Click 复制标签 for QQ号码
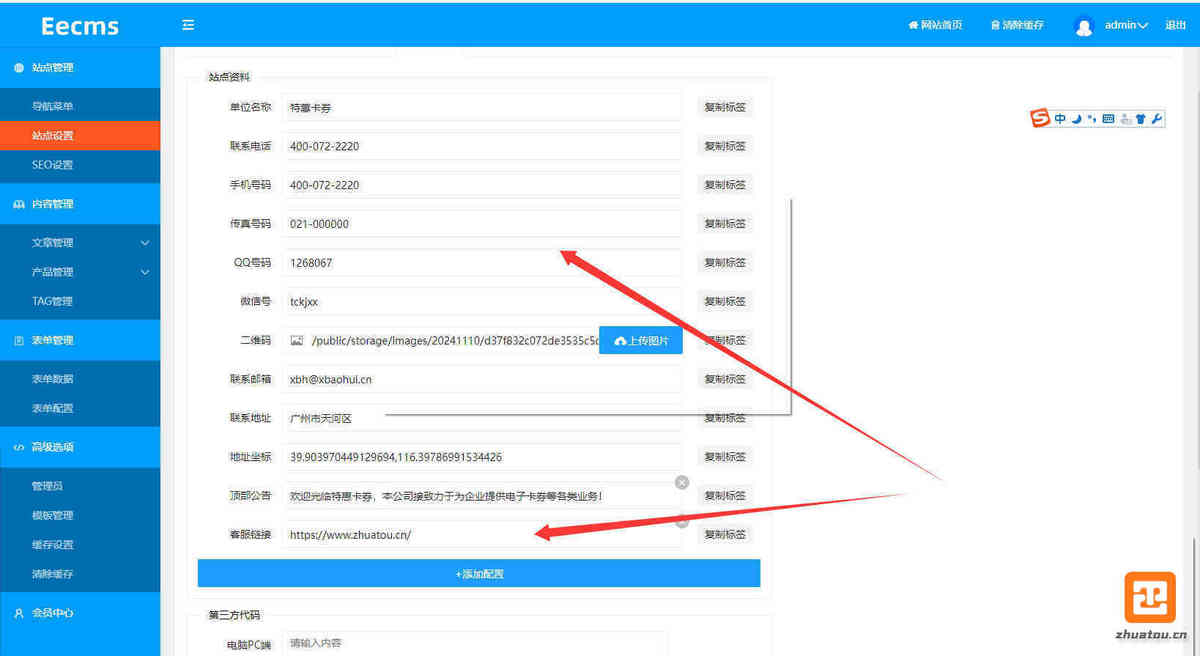This screenshot has width=1200, height=656. [725, 263]
